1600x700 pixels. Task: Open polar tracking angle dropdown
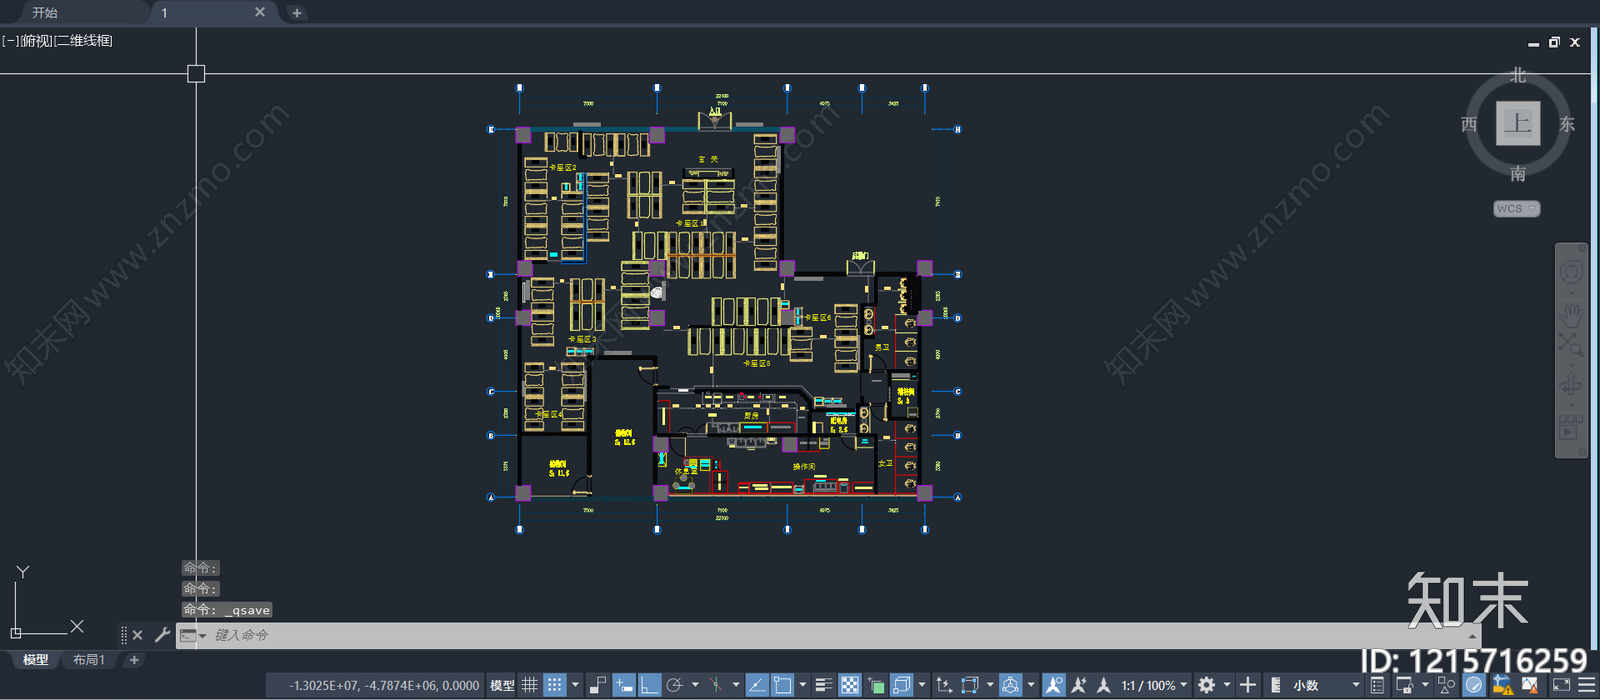[x=695, y=685]
